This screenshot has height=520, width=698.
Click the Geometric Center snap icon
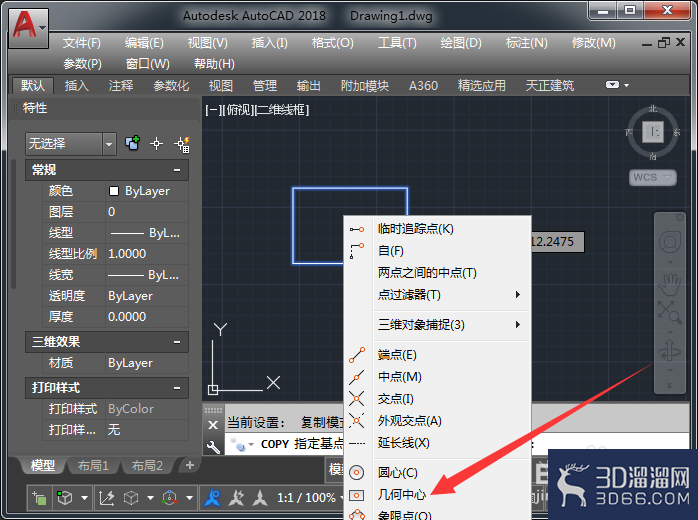point(357,495)
